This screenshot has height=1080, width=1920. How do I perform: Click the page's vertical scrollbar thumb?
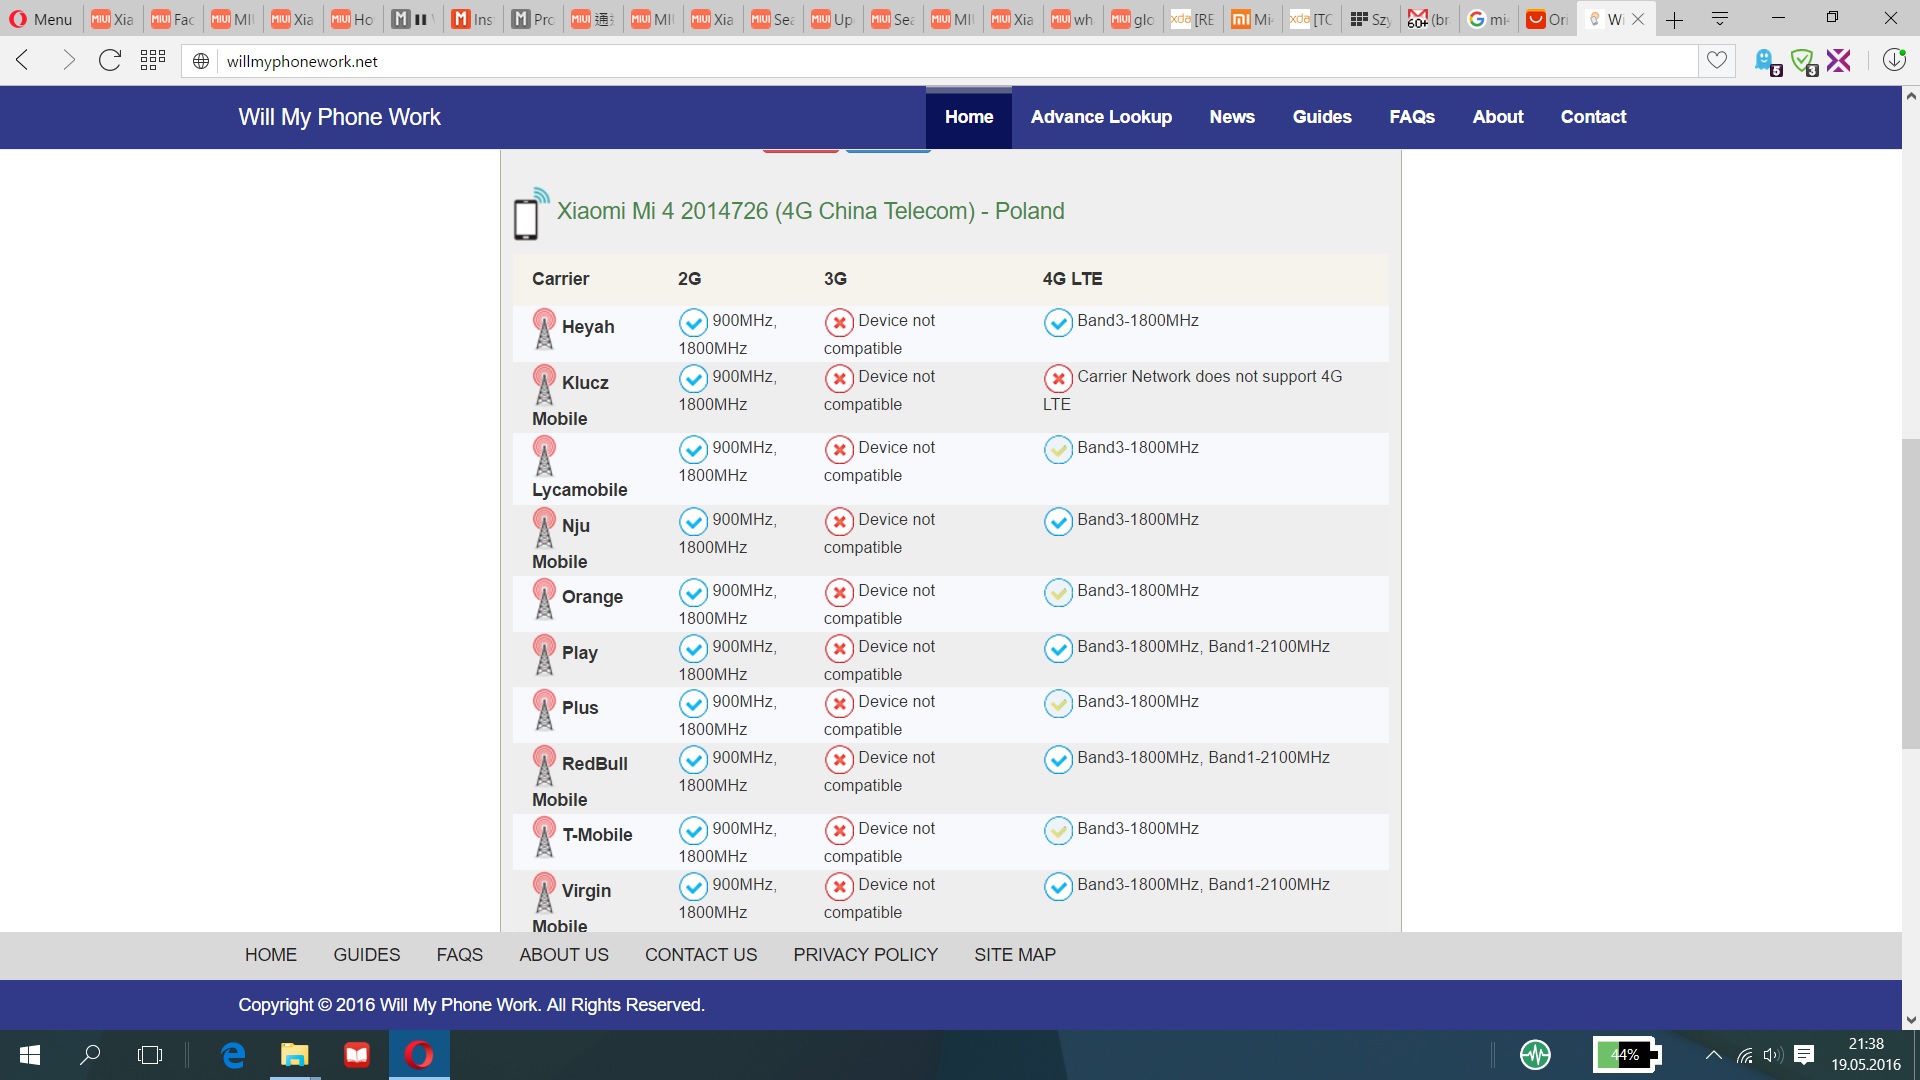[1910, 593]
